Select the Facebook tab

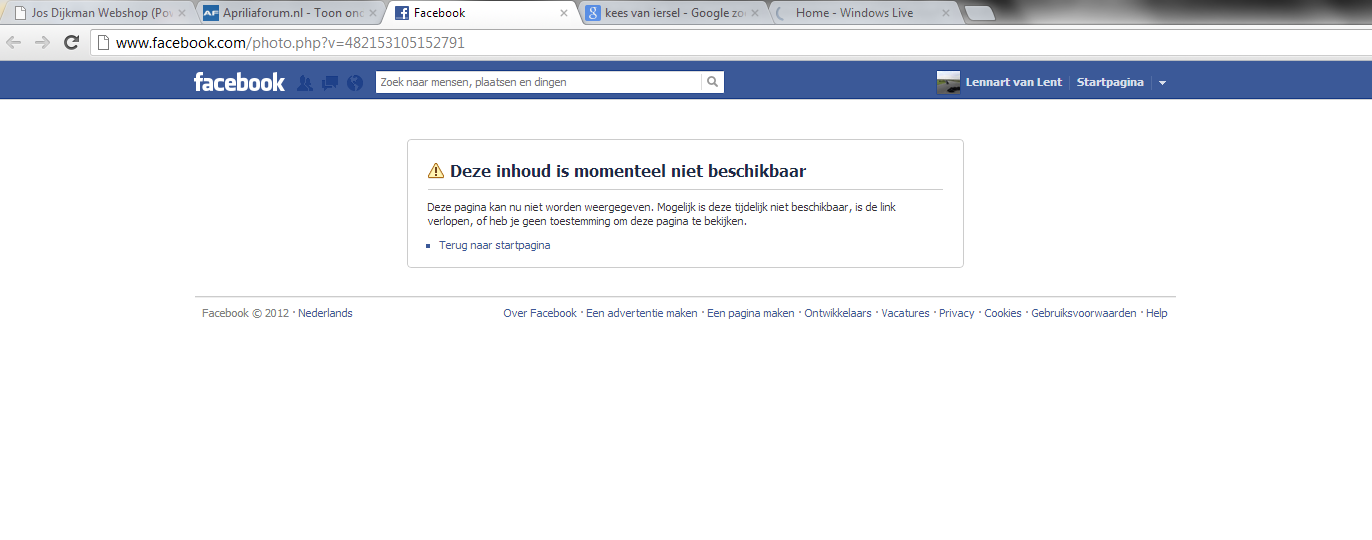tap(480, 13)
